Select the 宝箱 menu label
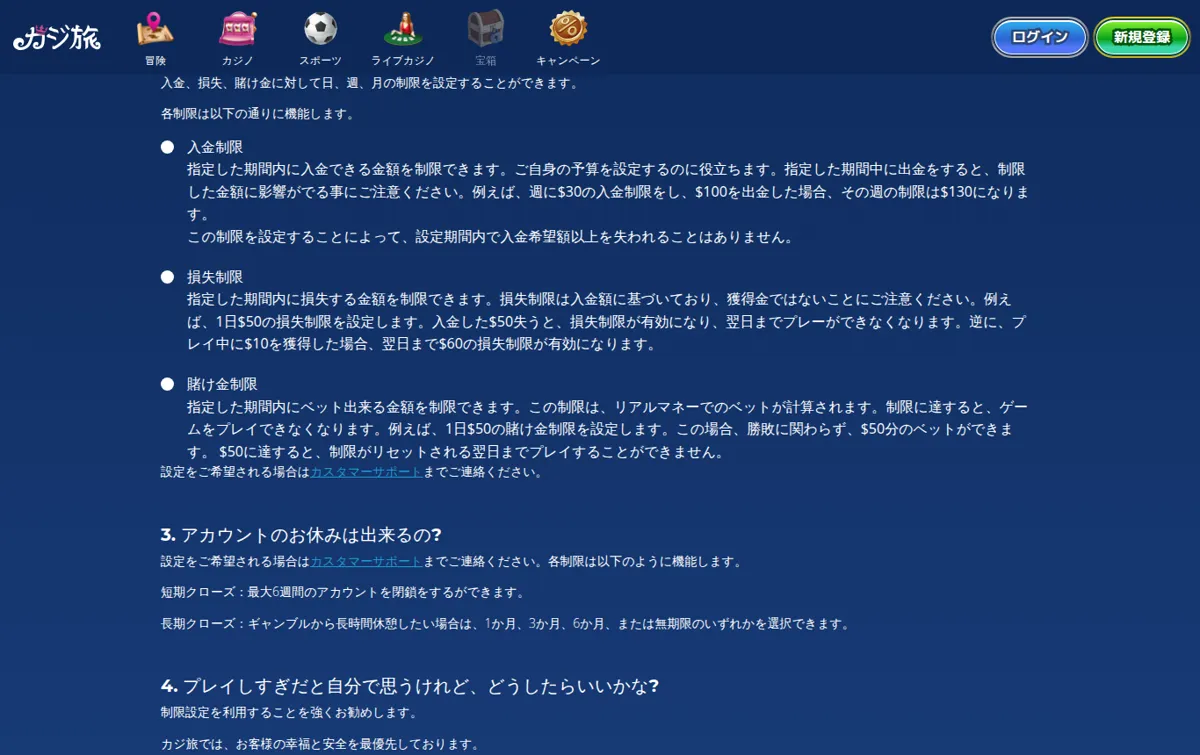The image size is (1200, 755). click(x=486, y=61)
